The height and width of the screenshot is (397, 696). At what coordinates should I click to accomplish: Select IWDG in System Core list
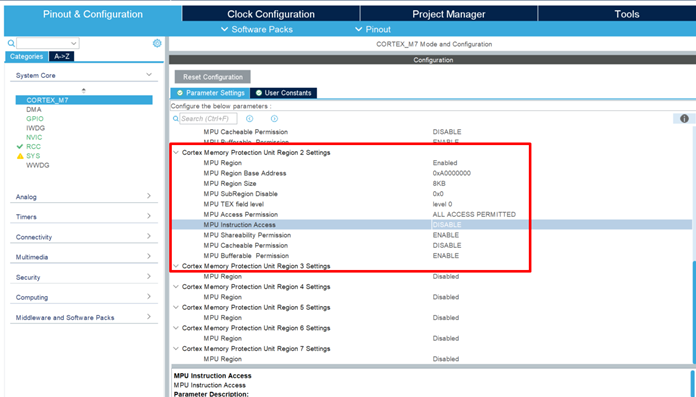click(x=36, y=128)
